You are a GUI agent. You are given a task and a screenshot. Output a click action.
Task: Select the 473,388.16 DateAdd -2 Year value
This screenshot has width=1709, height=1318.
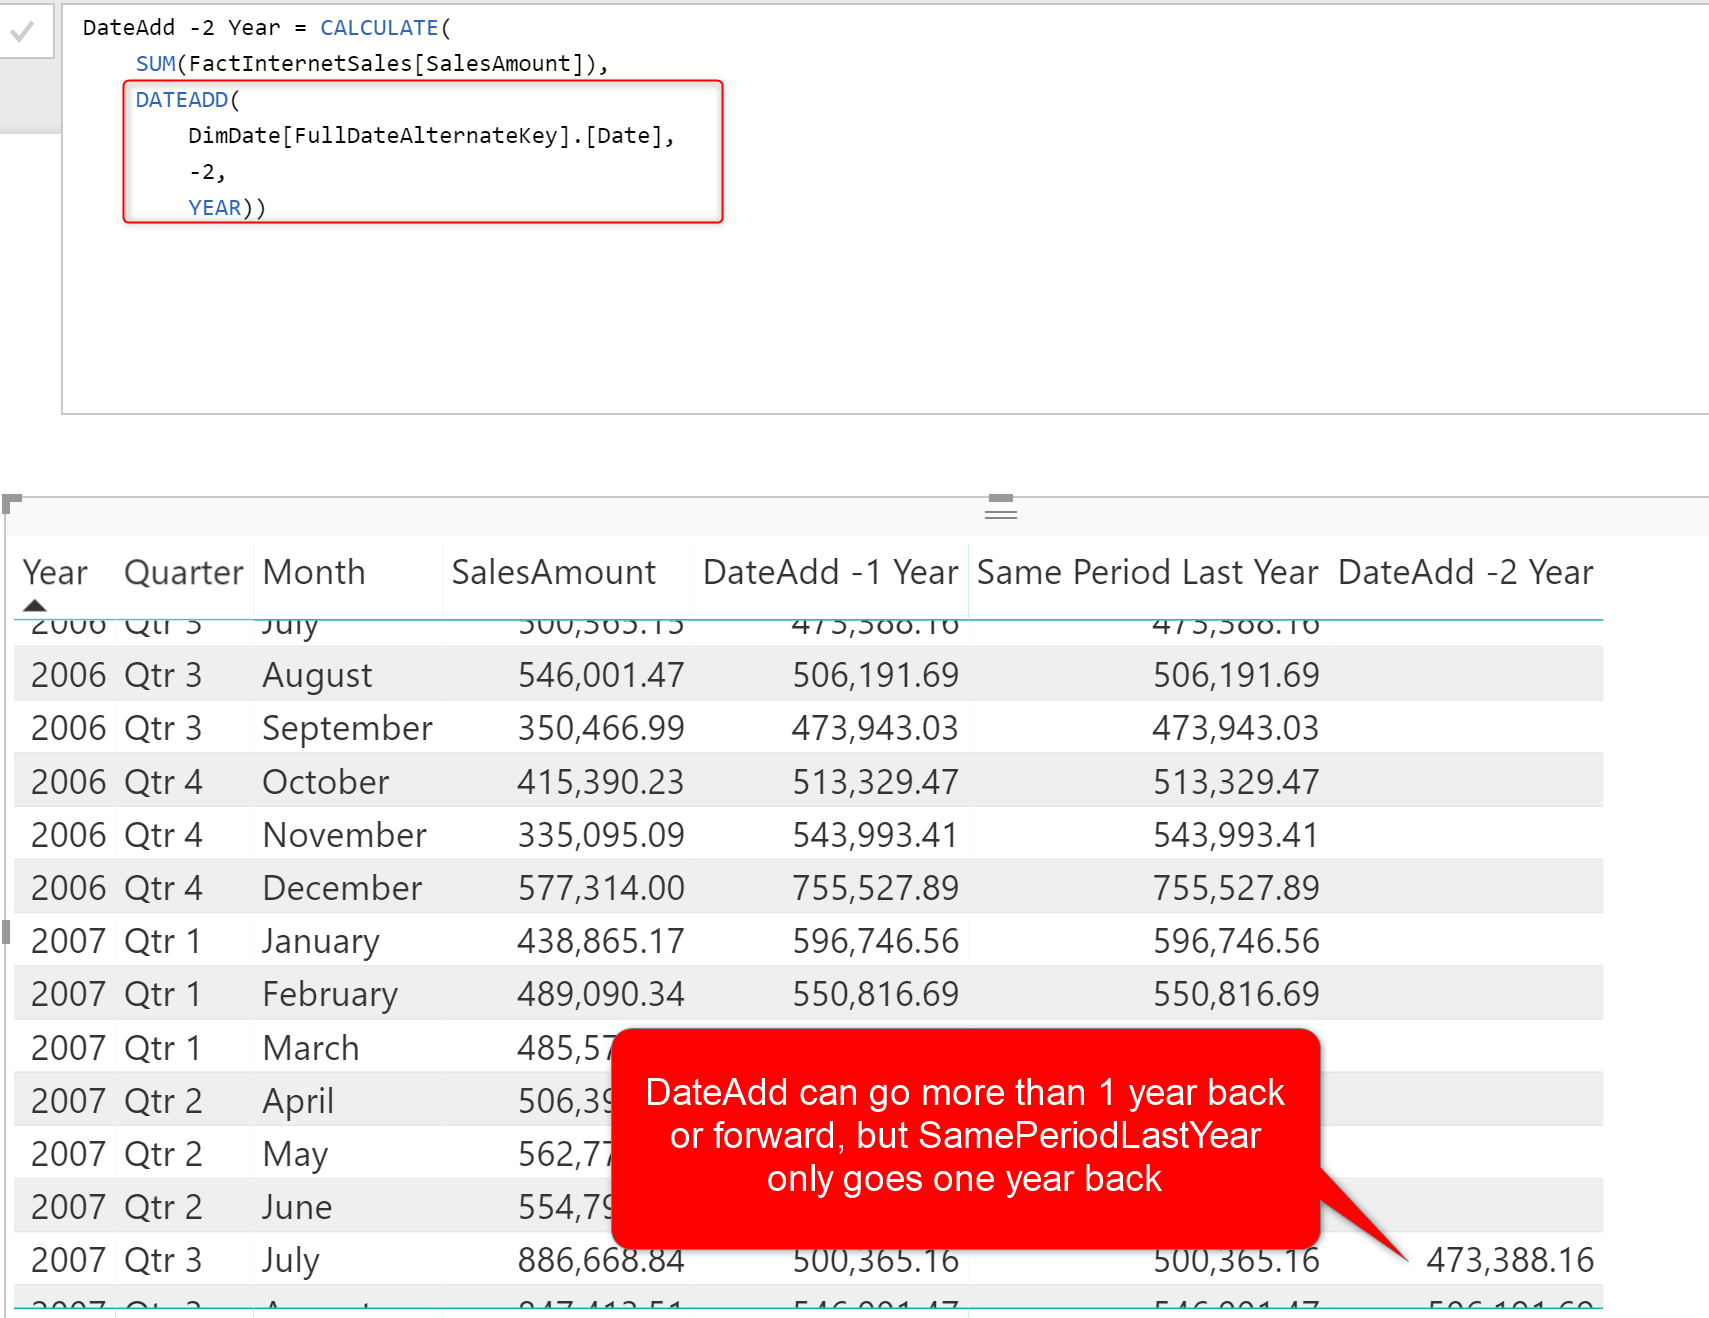(1510, 1260)
